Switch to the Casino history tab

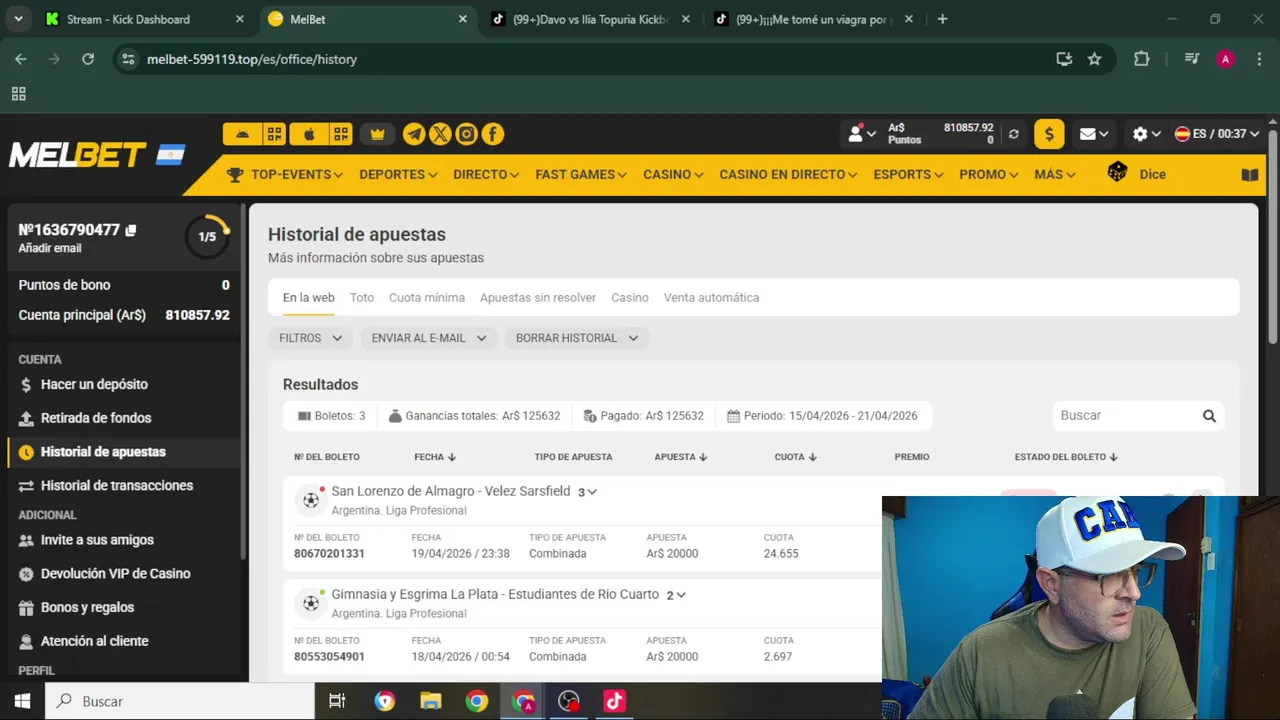[x=630, y=297]
